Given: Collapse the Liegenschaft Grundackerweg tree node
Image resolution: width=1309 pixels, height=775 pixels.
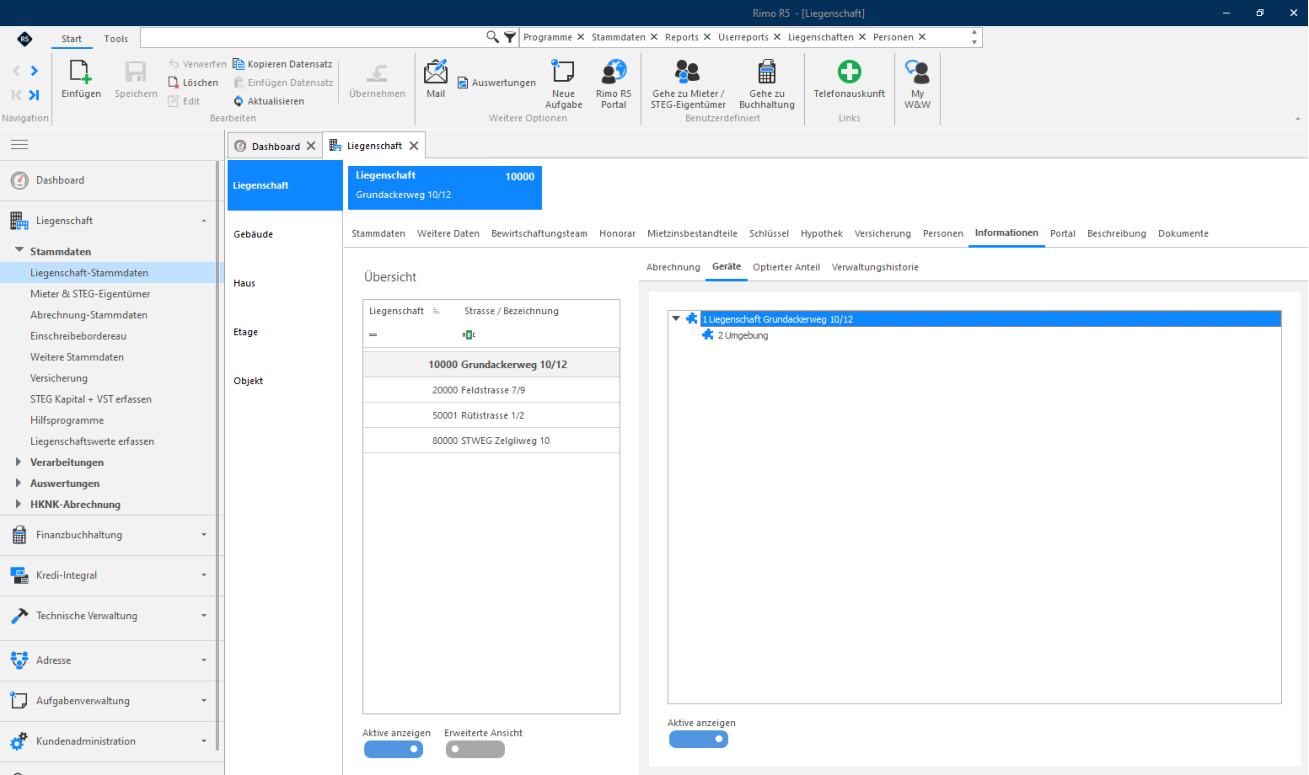Looking at the screenshot, I should 676,319.
